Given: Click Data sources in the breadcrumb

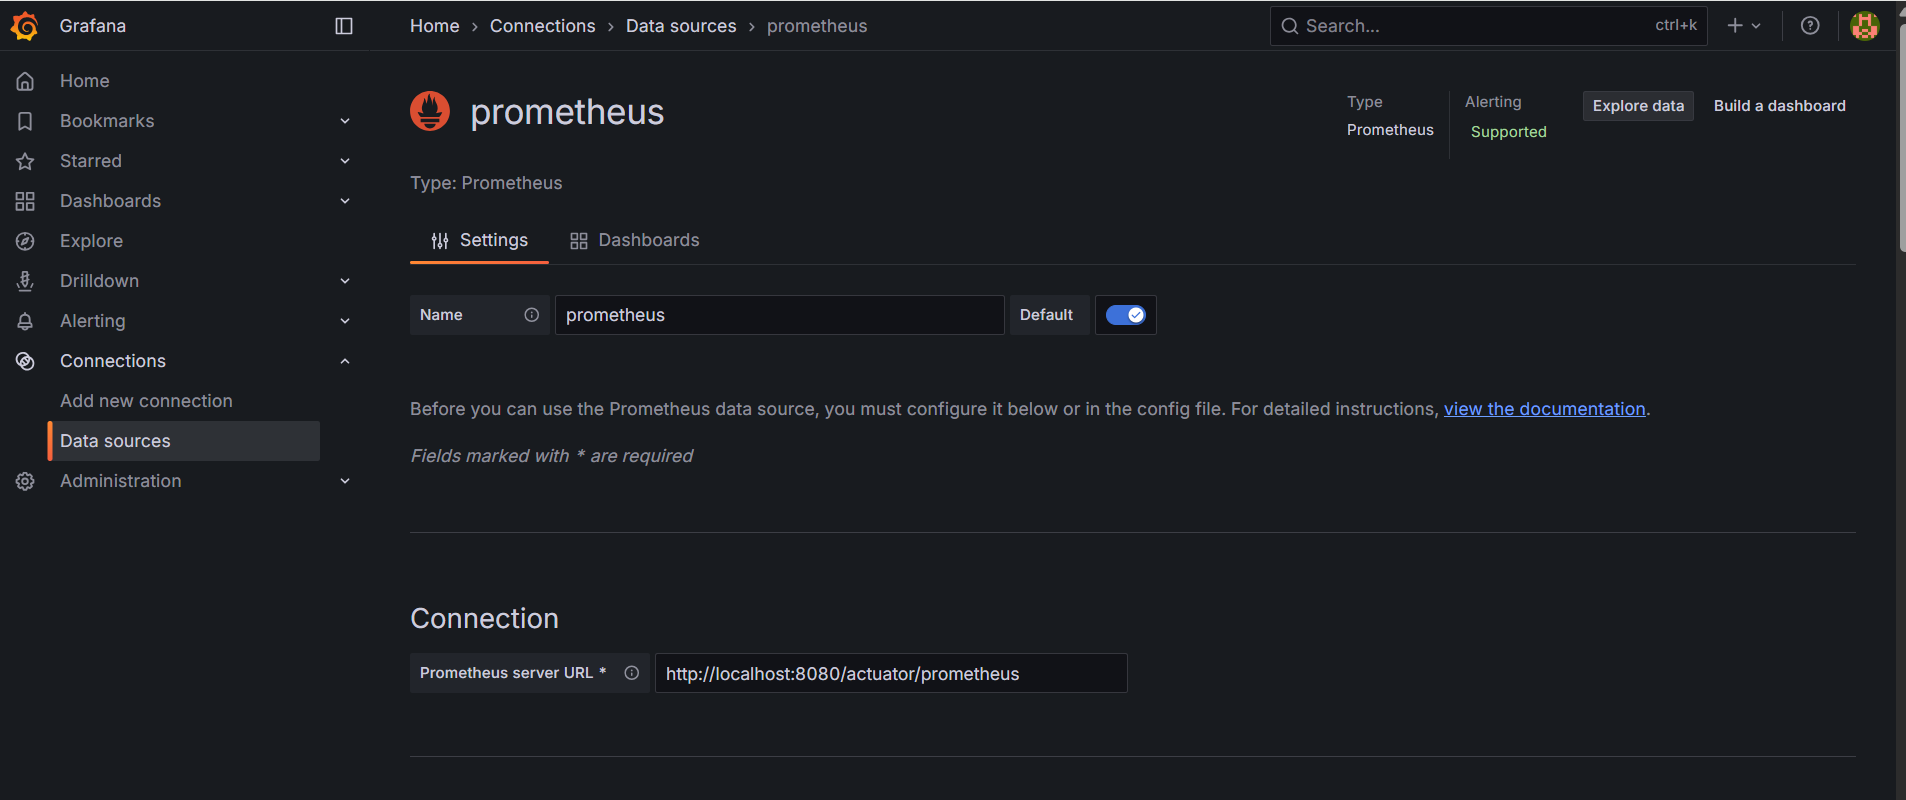Looking at the screenshot, I should [x=681, y=26].
